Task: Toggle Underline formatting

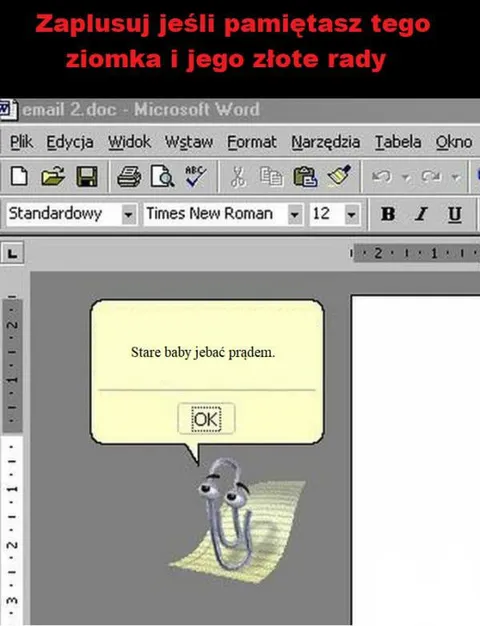Action: pos(454,214)
